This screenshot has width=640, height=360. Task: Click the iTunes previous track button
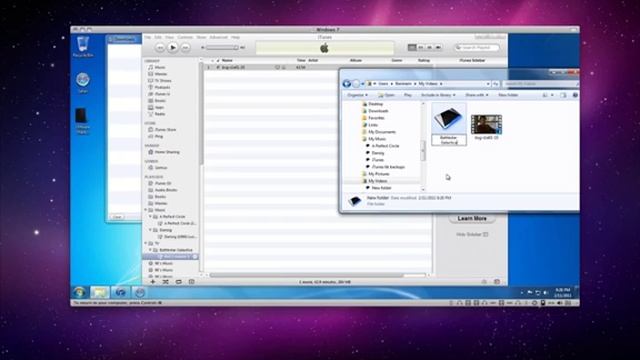click(160, 48)
